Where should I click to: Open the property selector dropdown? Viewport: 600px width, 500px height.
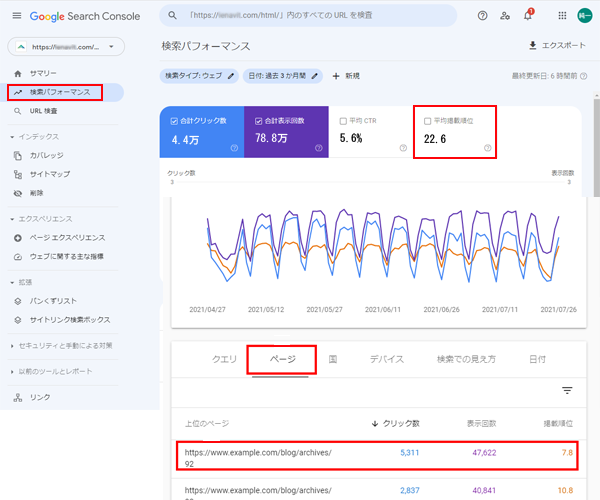[x=66, y=47]
